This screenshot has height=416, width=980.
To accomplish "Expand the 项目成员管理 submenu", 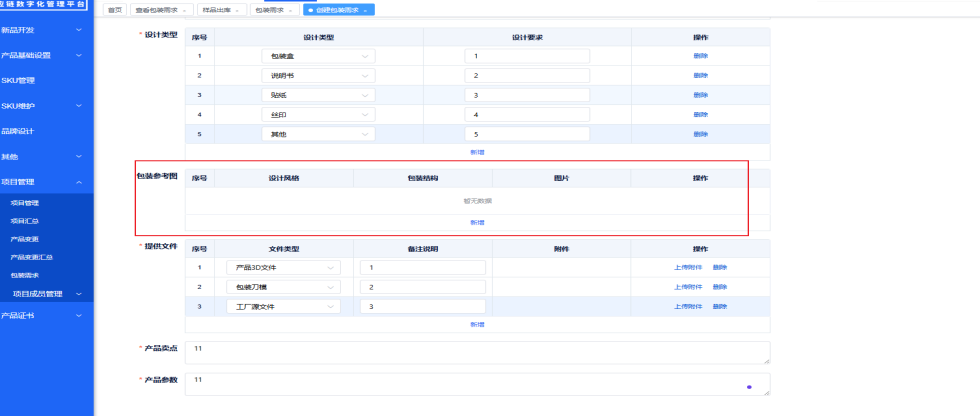I will (79, 294).
